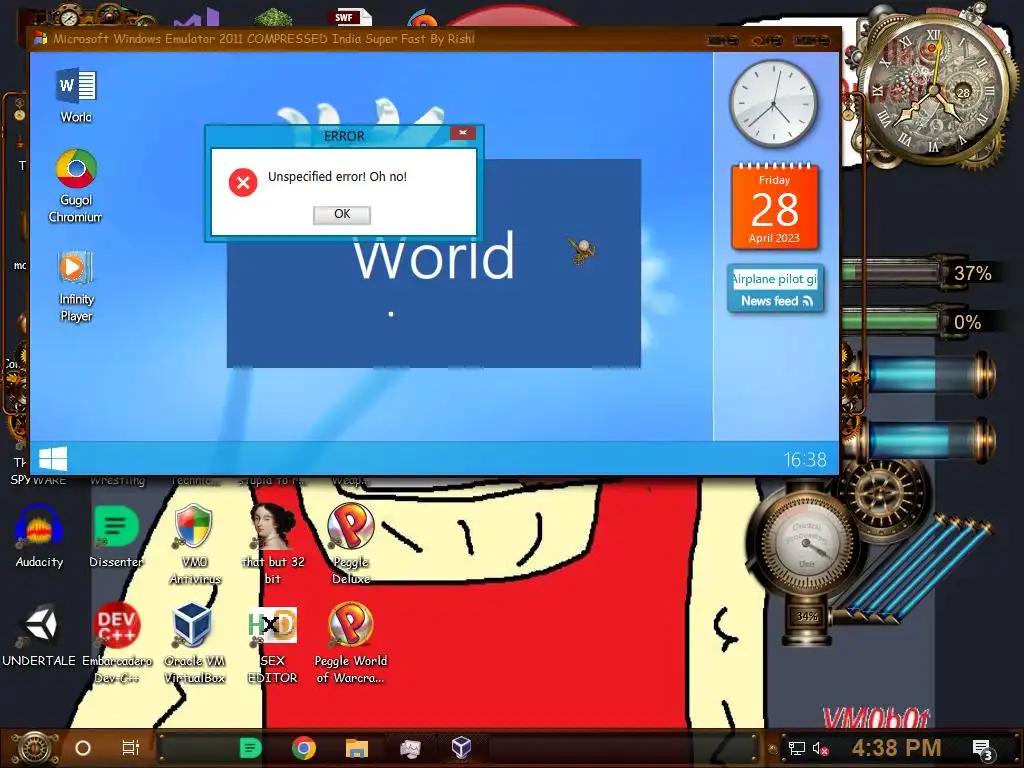The image size is (1024, 768).
Task: Click the 4:38 PM taskbar clock
Action: coord(896,748)
